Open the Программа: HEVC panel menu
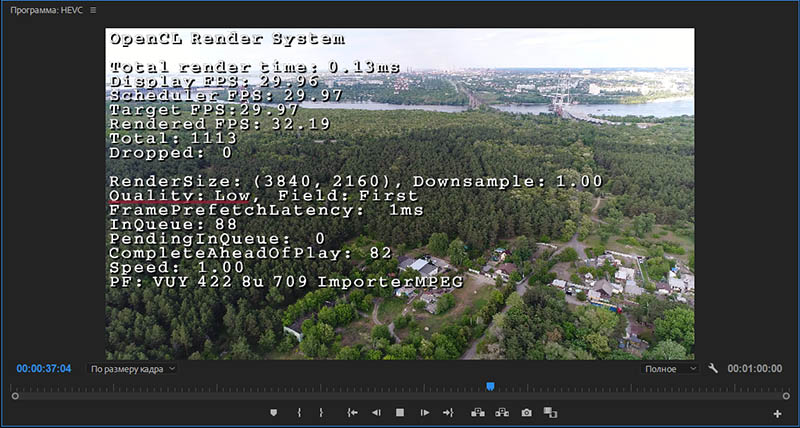Viewport: 800px width, 428px height. pyautogui.click(x=93, y=10)
